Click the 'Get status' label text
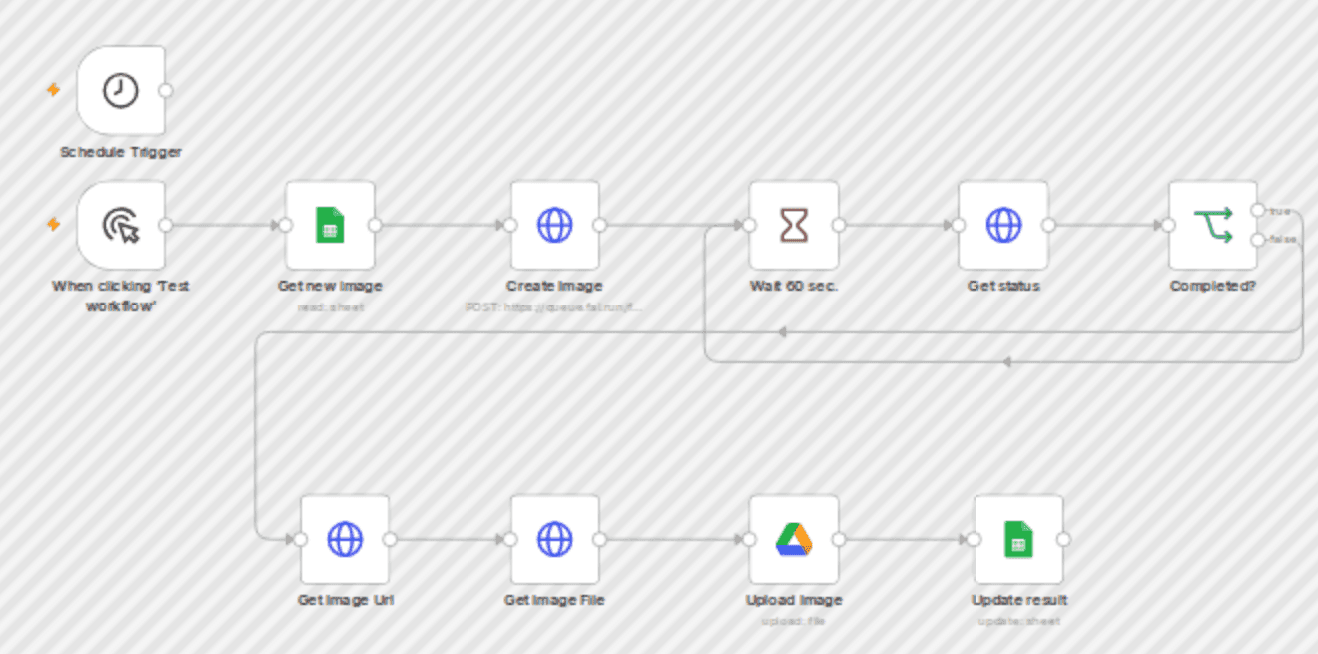 (x=1003, y=286)
